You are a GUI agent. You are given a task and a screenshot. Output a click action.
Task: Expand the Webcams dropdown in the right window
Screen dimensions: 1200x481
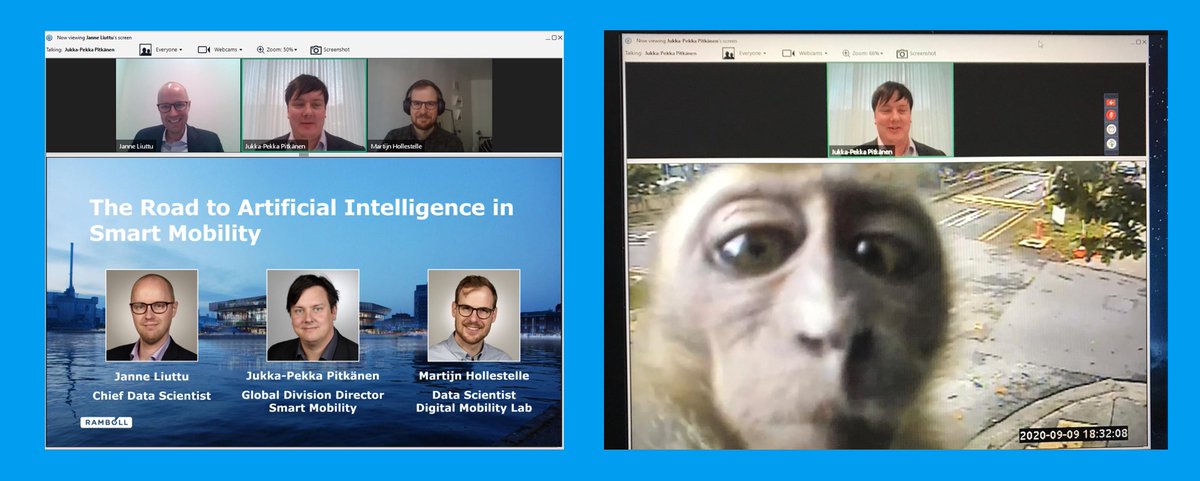point(813,53)
